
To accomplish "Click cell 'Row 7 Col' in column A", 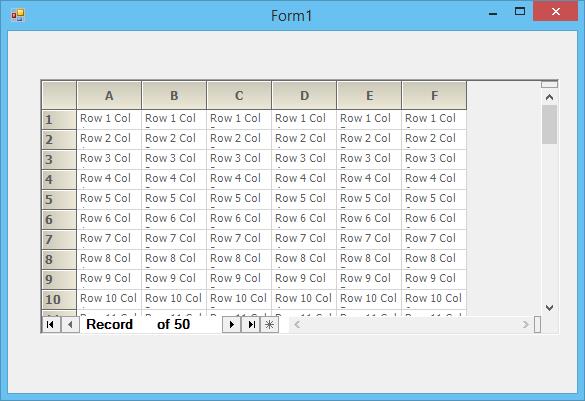I will point(109,240).
